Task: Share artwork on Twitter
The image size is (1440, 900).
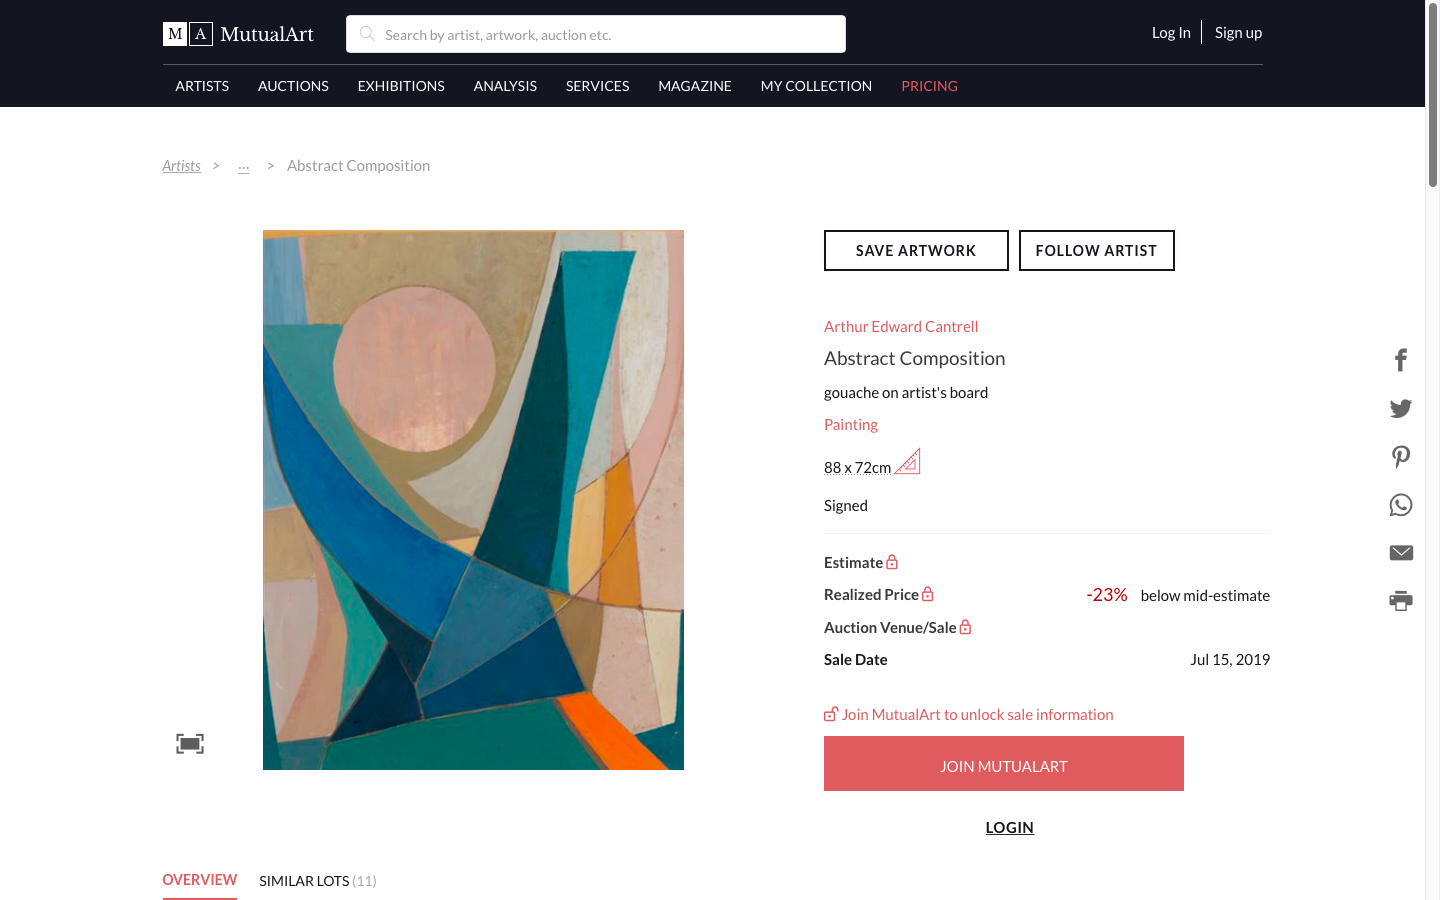Action: click(x=1401, y=408)
